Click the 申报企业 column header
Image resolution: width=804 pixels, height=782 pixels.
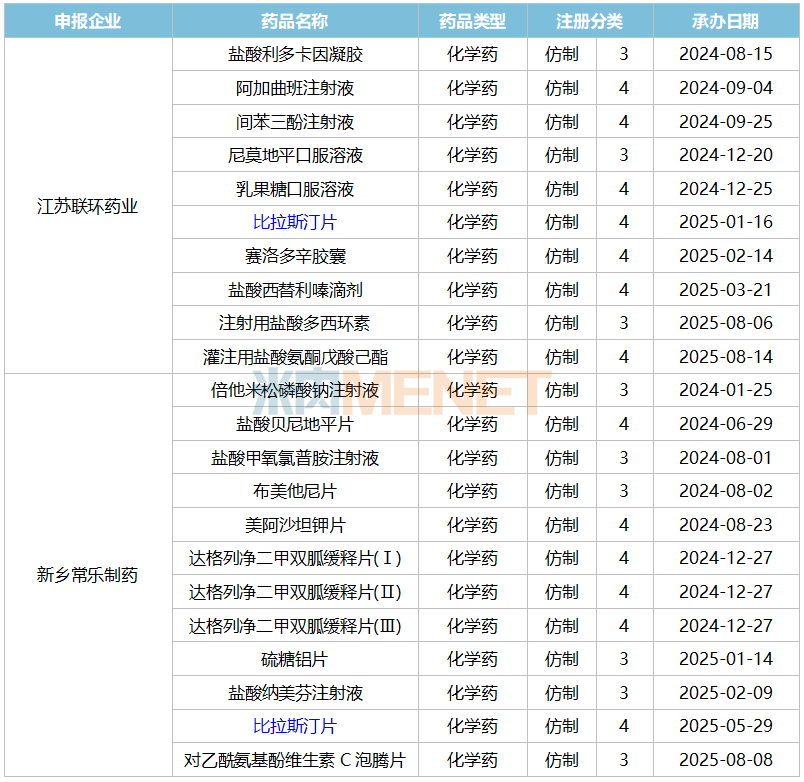88,22
